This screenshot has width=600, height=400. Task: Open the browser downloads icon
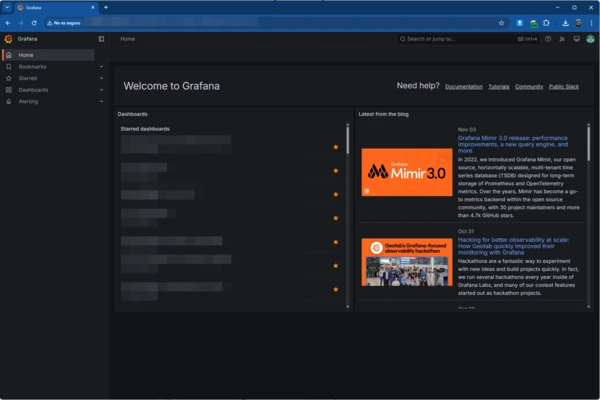click(x=565, y=23)
